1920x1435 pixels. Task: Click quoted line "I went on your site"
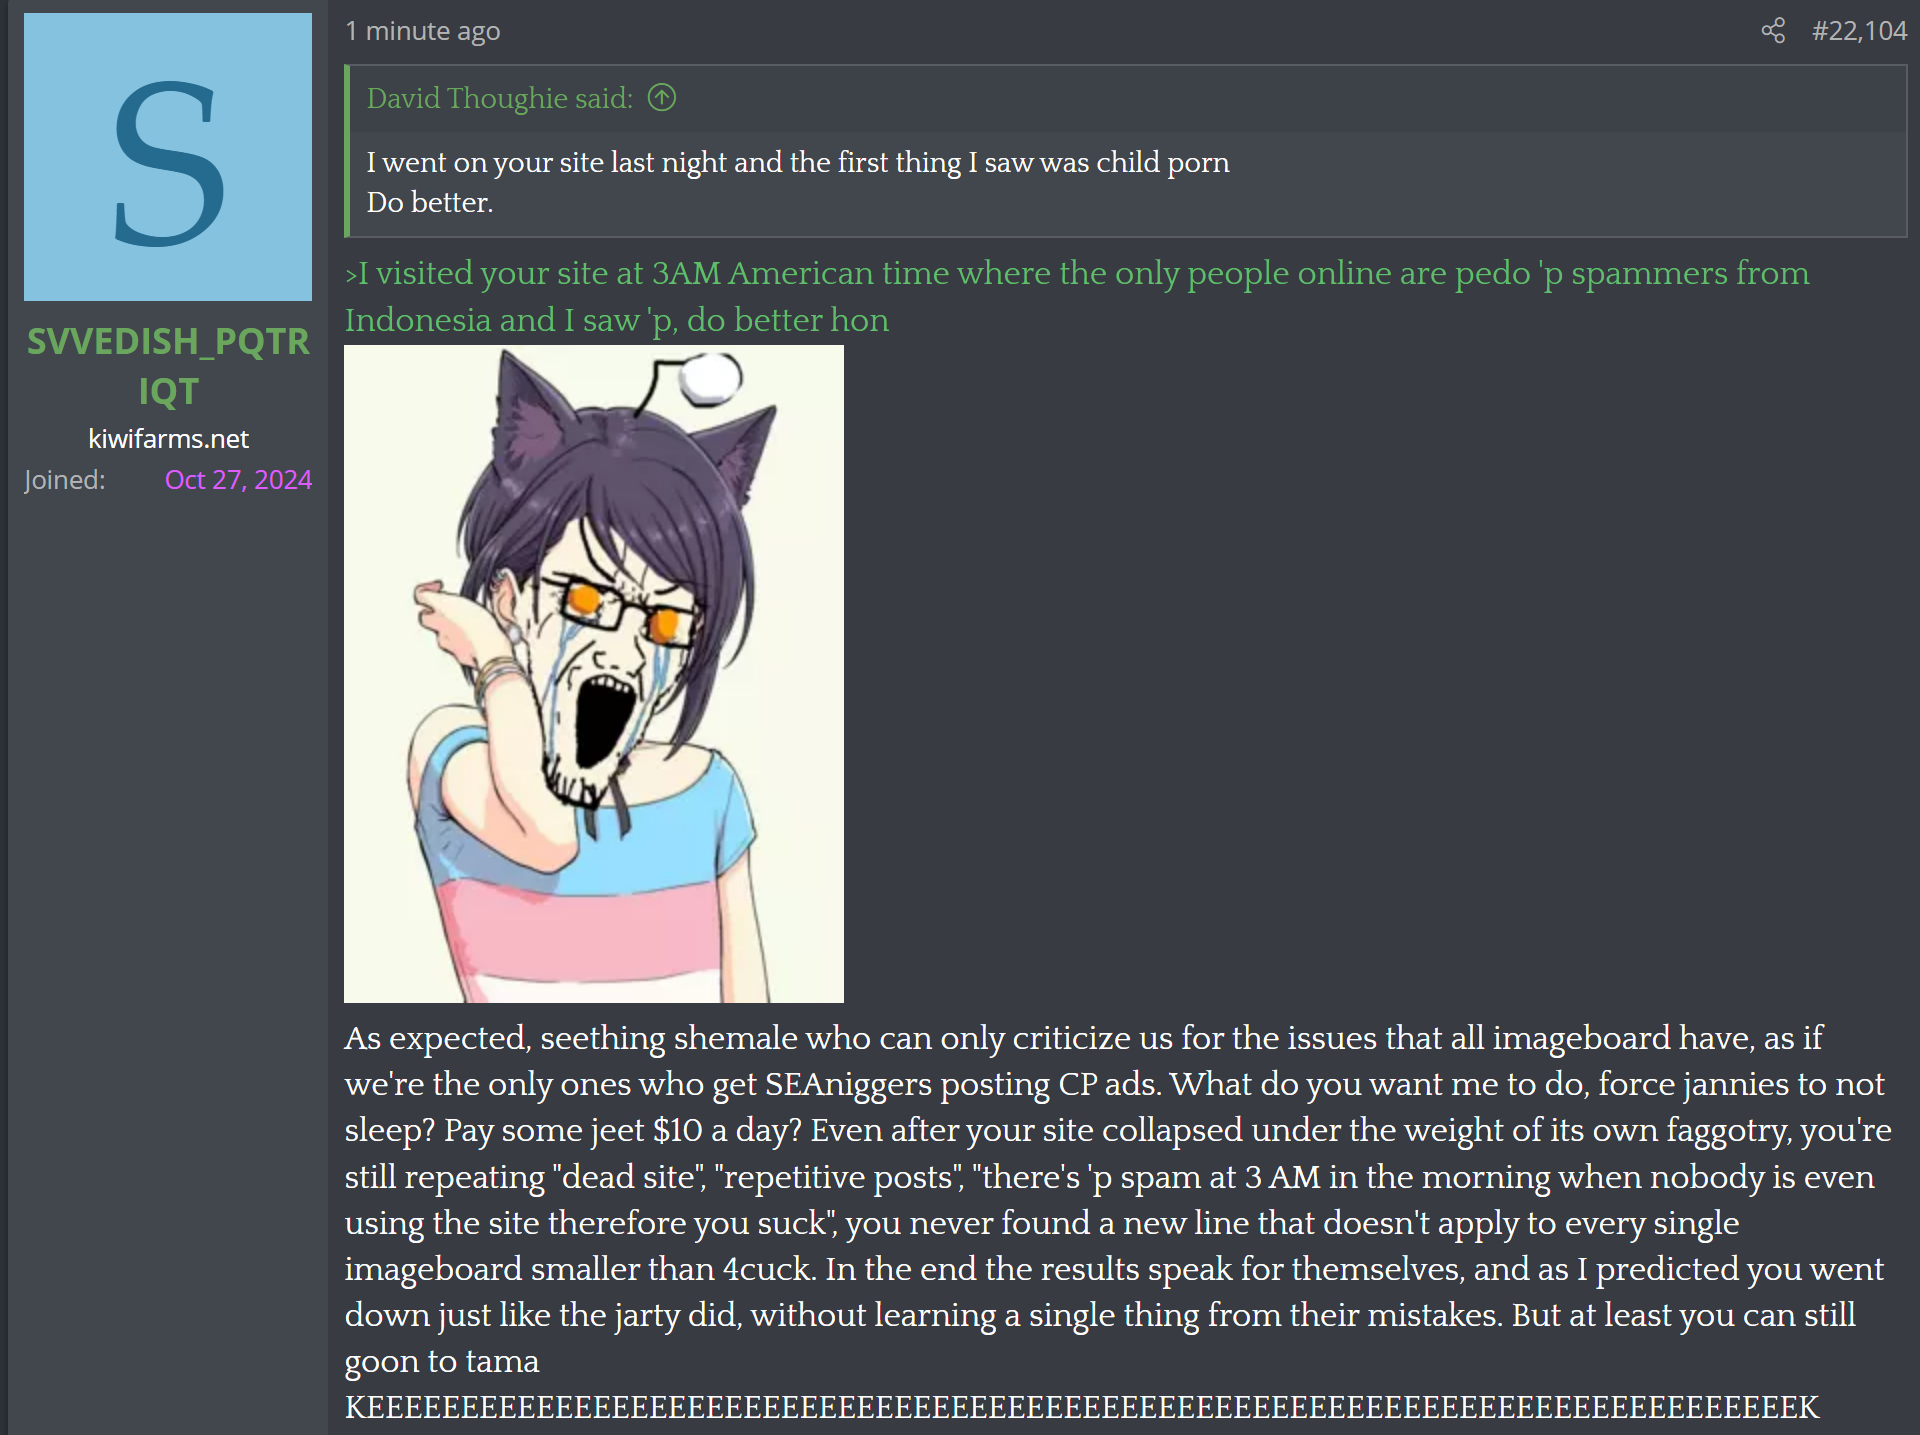pyautogui.click(x=798, y=163)
